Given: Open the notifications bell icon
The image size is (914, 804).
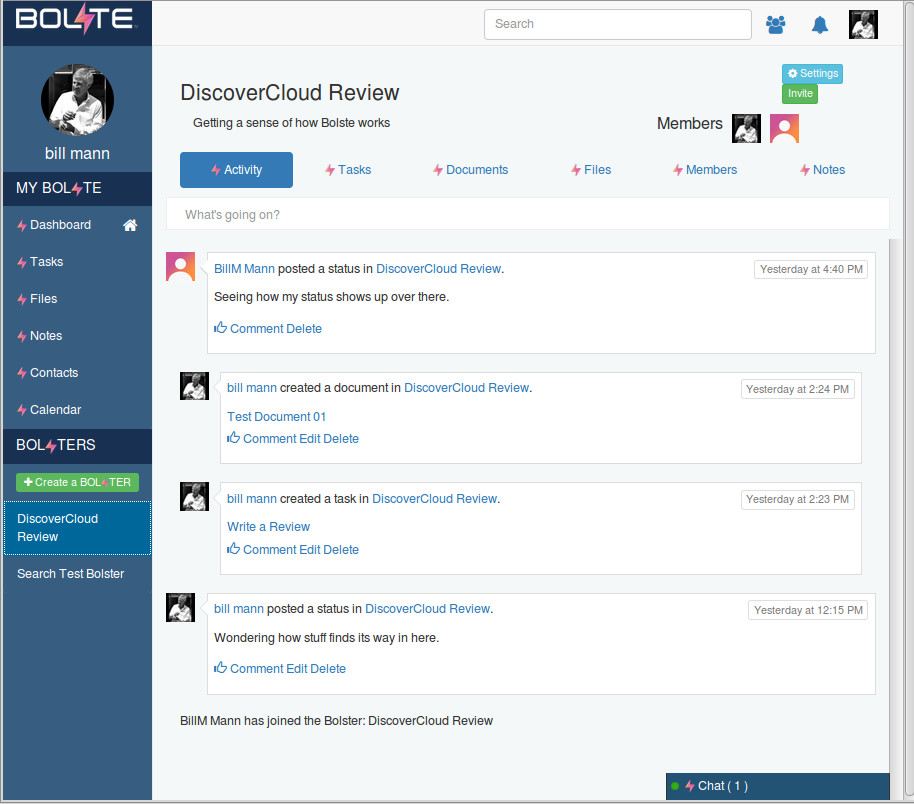Looking at the screenshot, I should point(820,24).
